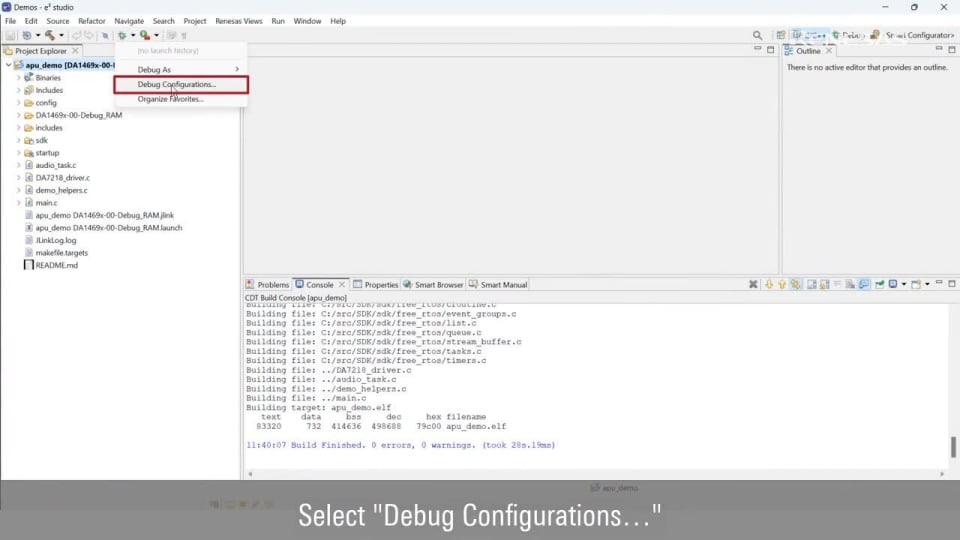Open the Smart Browser tab
This screenshot has height=540, width=960.
coord(436,285)
